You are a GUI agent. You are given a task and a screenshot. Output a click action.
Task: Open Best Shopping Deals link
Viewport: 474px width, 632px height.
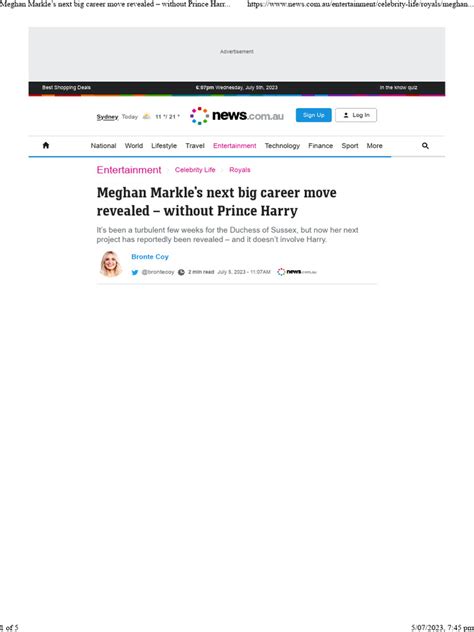tap(67, 87)
